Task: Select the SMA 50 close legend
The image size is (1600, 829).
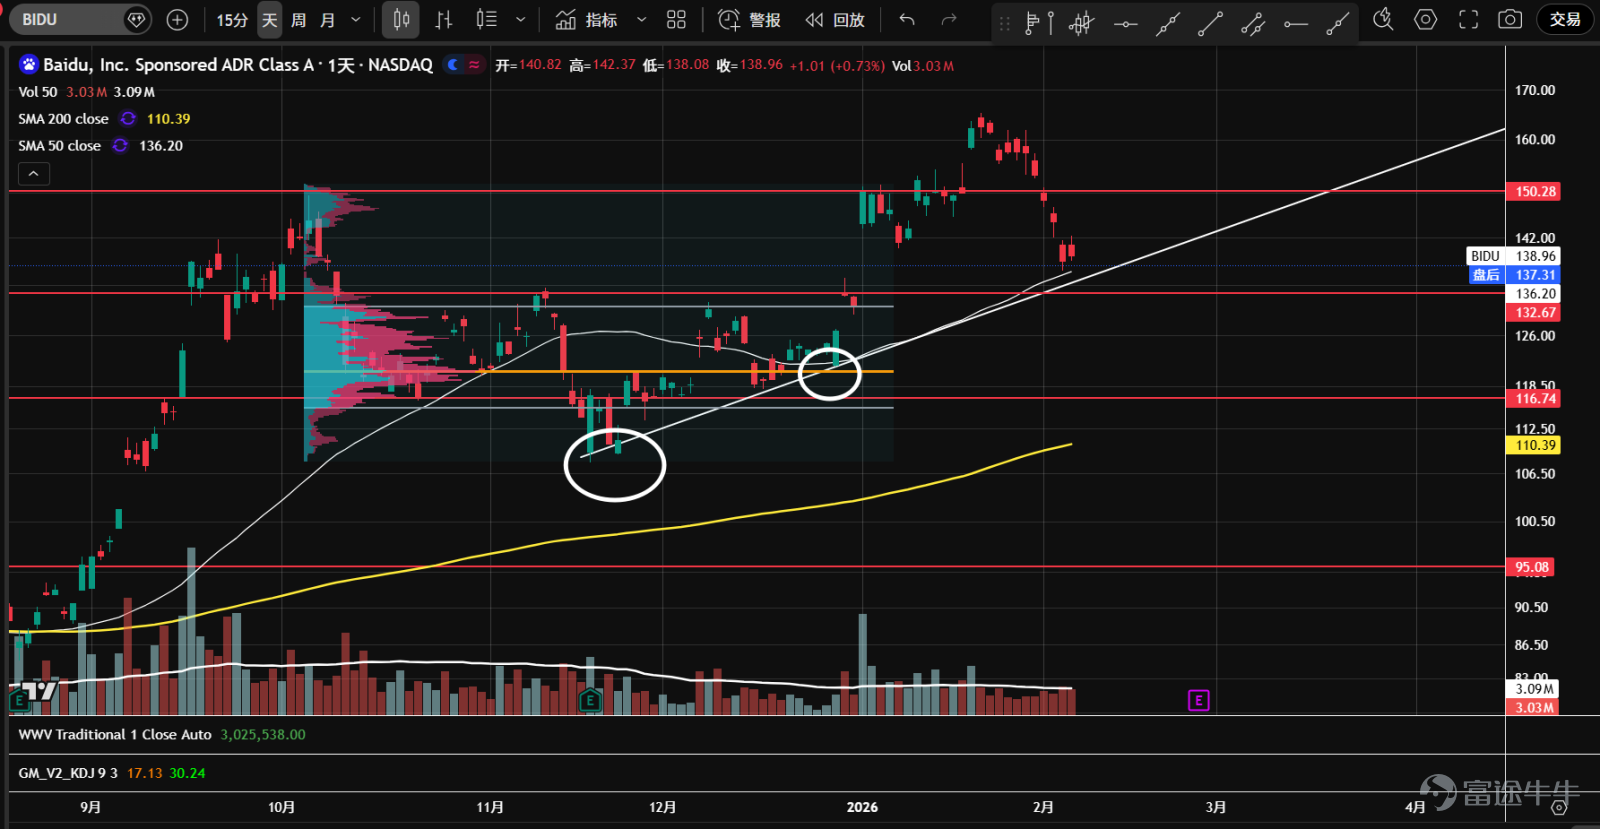Action: click(x=59, y=146)
